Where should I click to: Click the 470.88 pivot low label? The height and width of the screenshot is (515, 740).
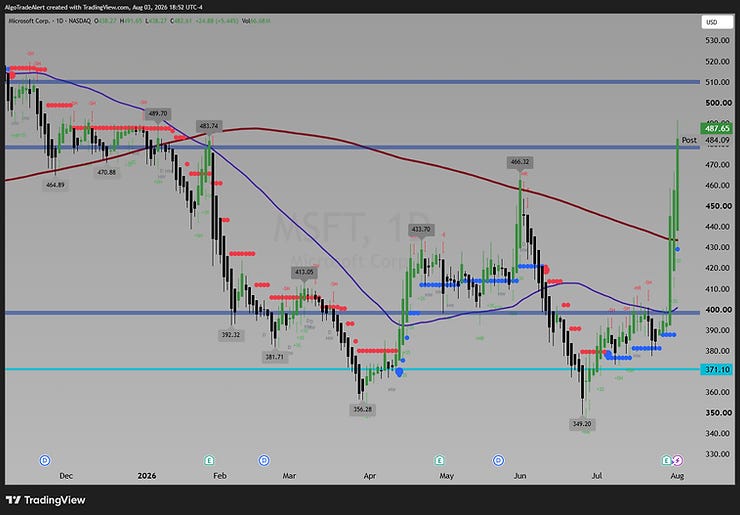point(106,172)
